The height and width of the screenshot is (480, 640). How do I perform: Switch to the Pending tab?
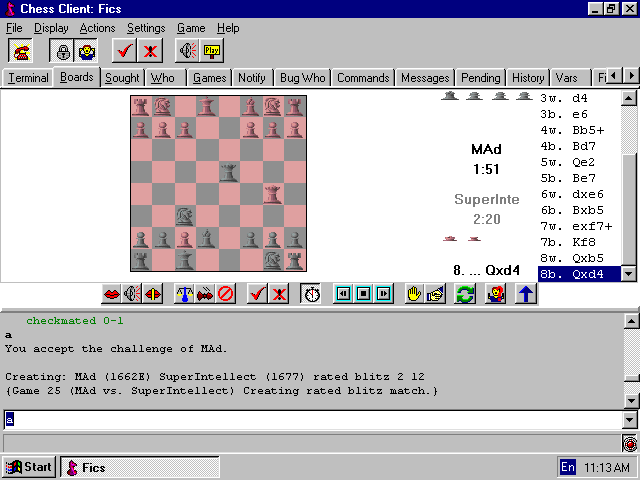point(480,78)
